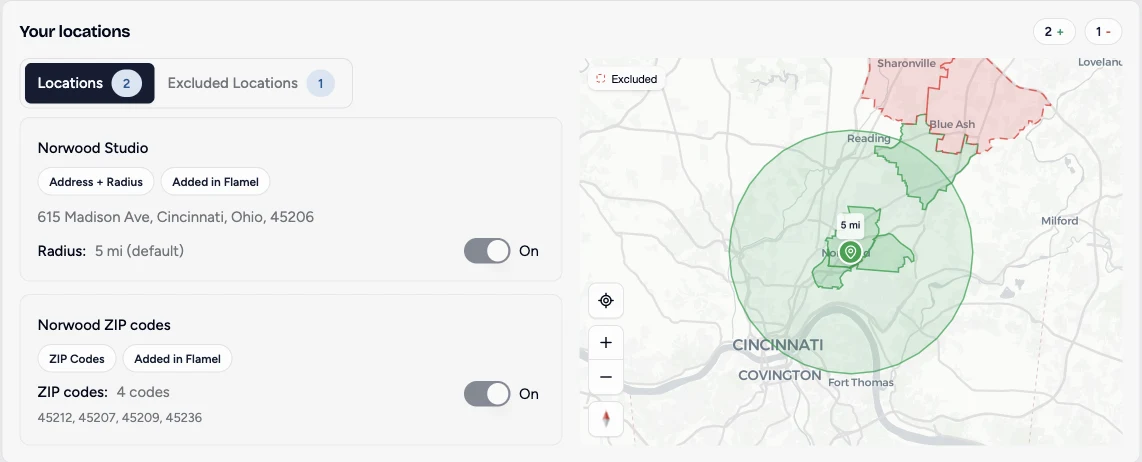Image resolution: width=1142 pixels, height=462 pixels.
Task: Click the 5 mi radius label on map
Action: [850, 225]
